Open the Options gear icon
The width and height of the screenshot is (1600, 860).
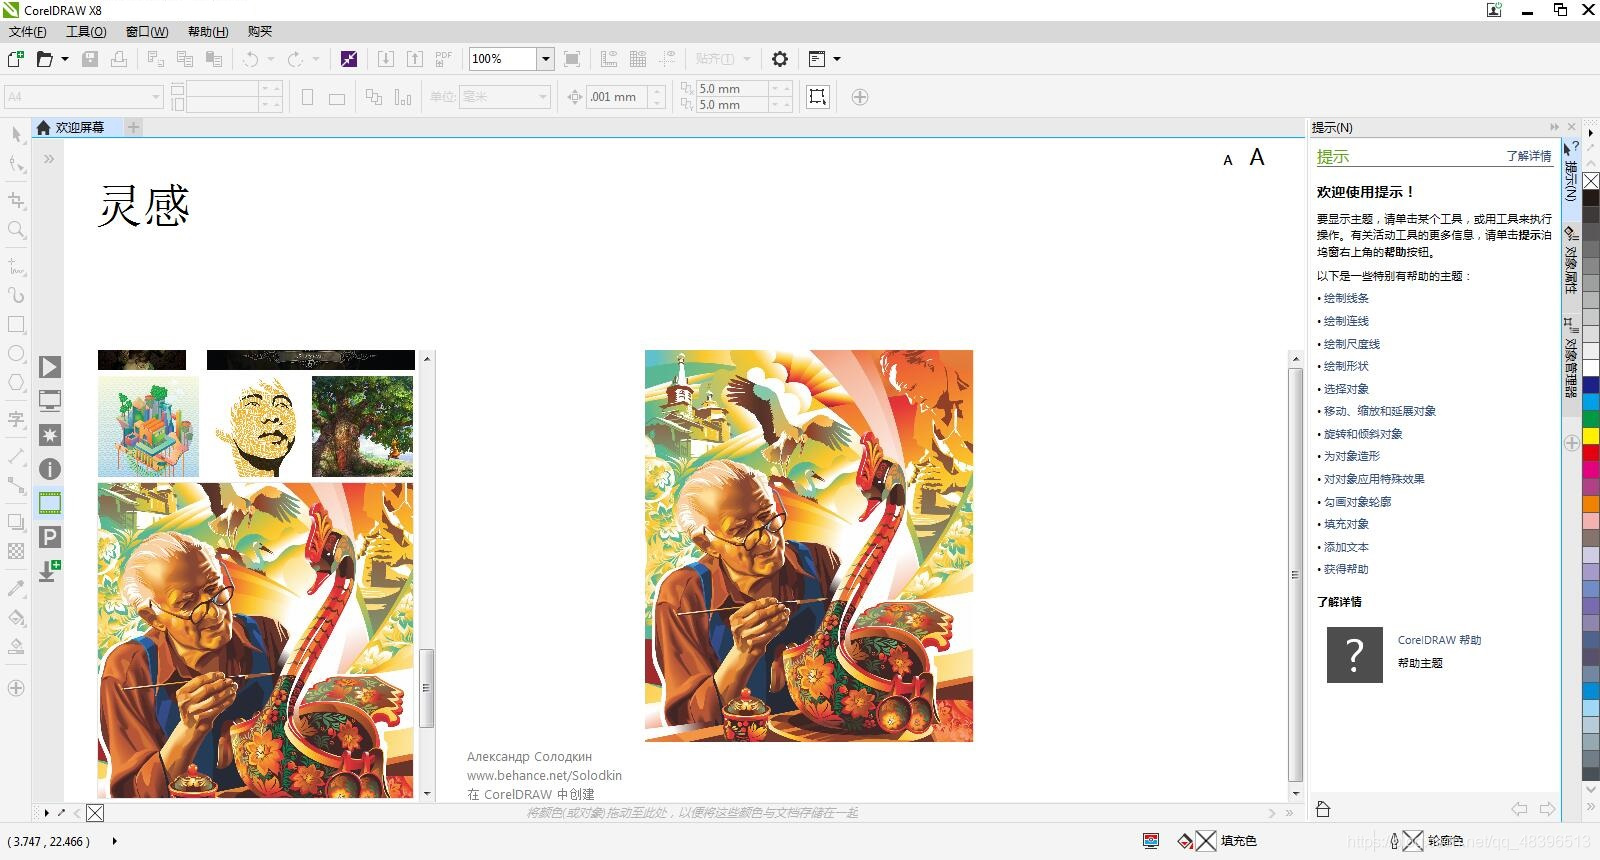[x=780, y=59]
